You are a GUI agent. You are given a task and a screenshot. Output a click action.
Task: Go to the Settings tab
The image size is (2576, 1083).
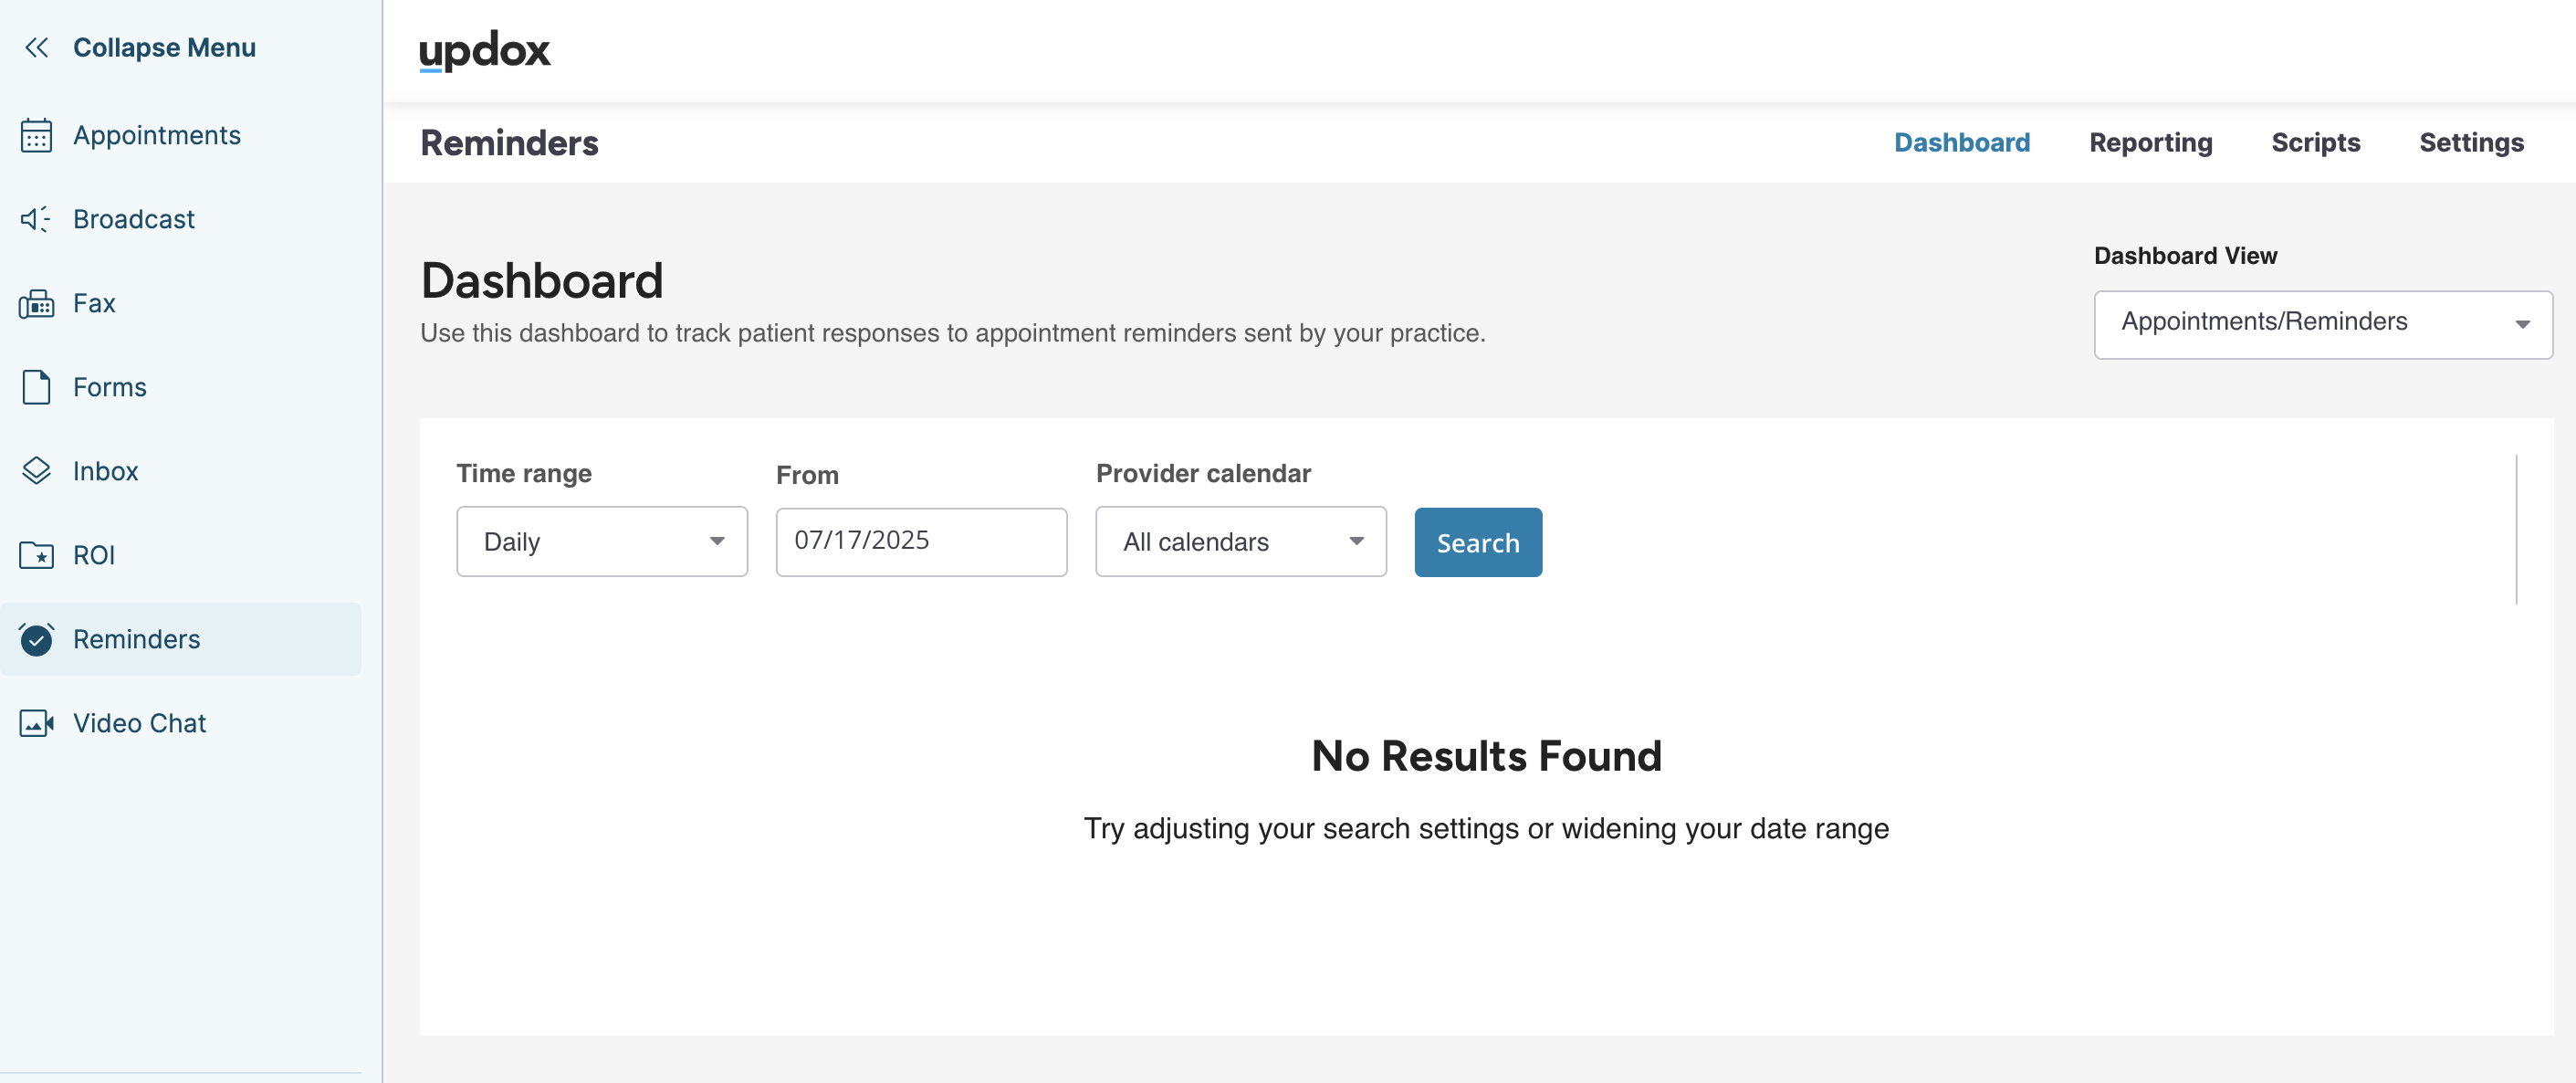tap(2471, 143)
